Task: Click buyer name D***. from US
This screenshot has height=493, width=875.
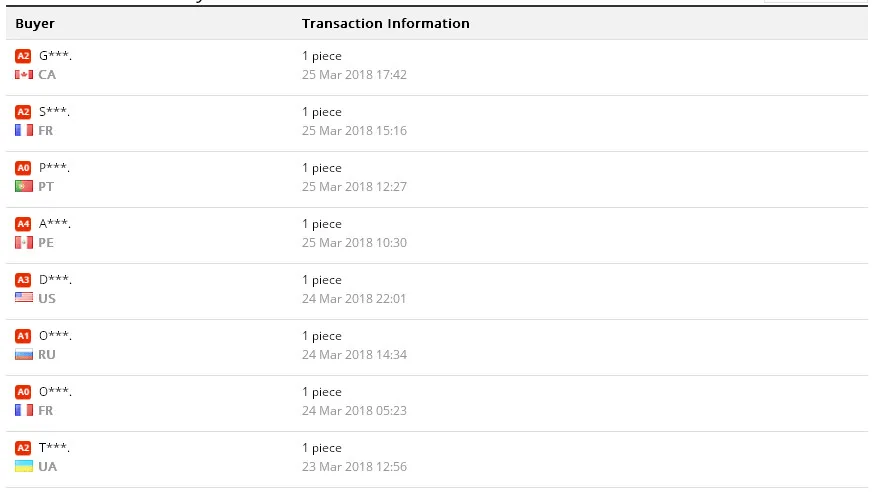Action: click(55, 279)
